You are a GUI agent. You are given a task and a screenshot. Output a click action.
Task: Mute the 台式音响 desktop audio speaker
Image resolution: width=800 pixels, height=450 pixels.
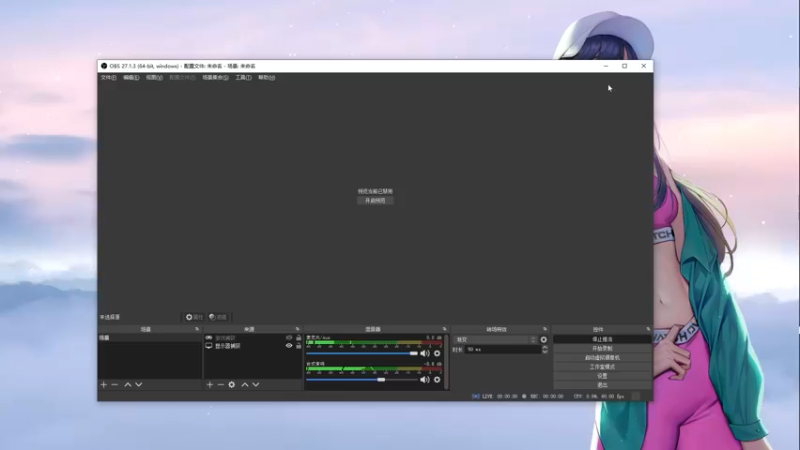424,380
